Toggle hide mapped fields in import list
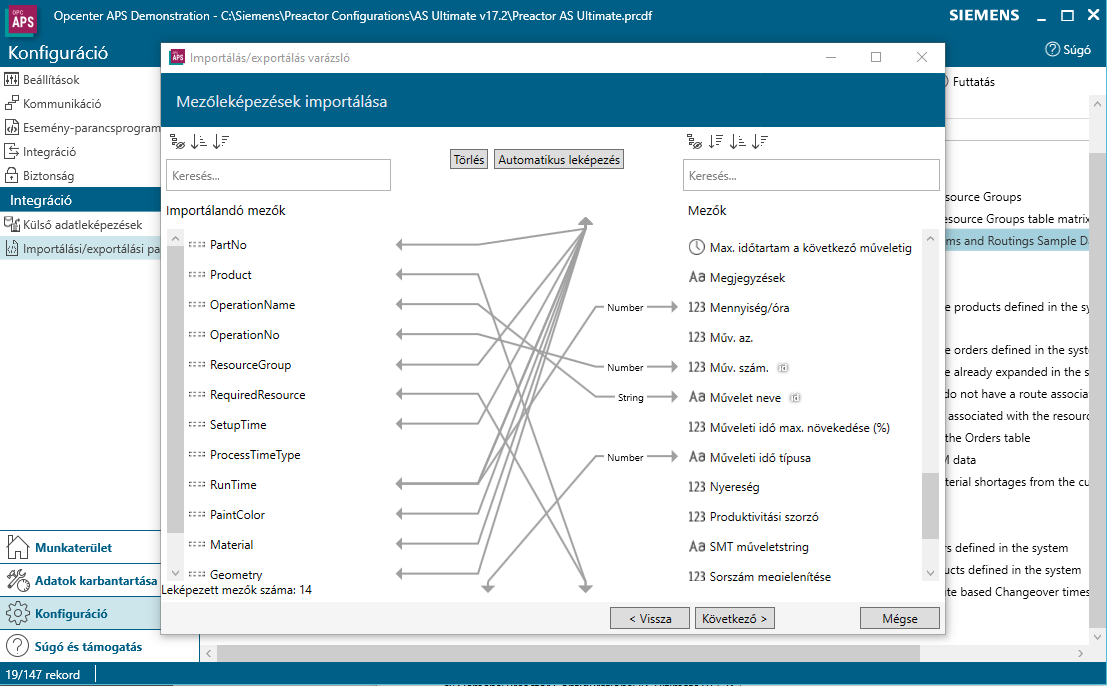This screenshot has height=686, width=1107. pyautogui.click(x=177, y=142)
